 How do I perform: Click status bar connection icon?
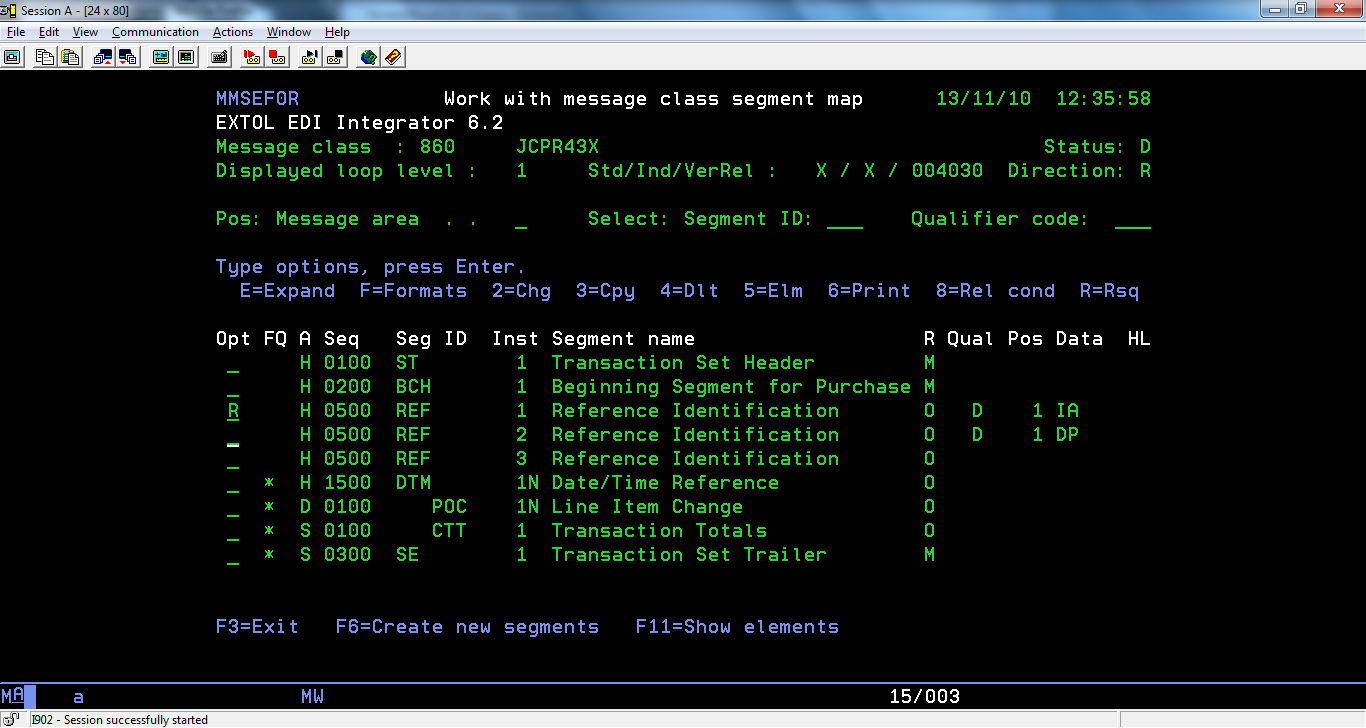[12, 719]
